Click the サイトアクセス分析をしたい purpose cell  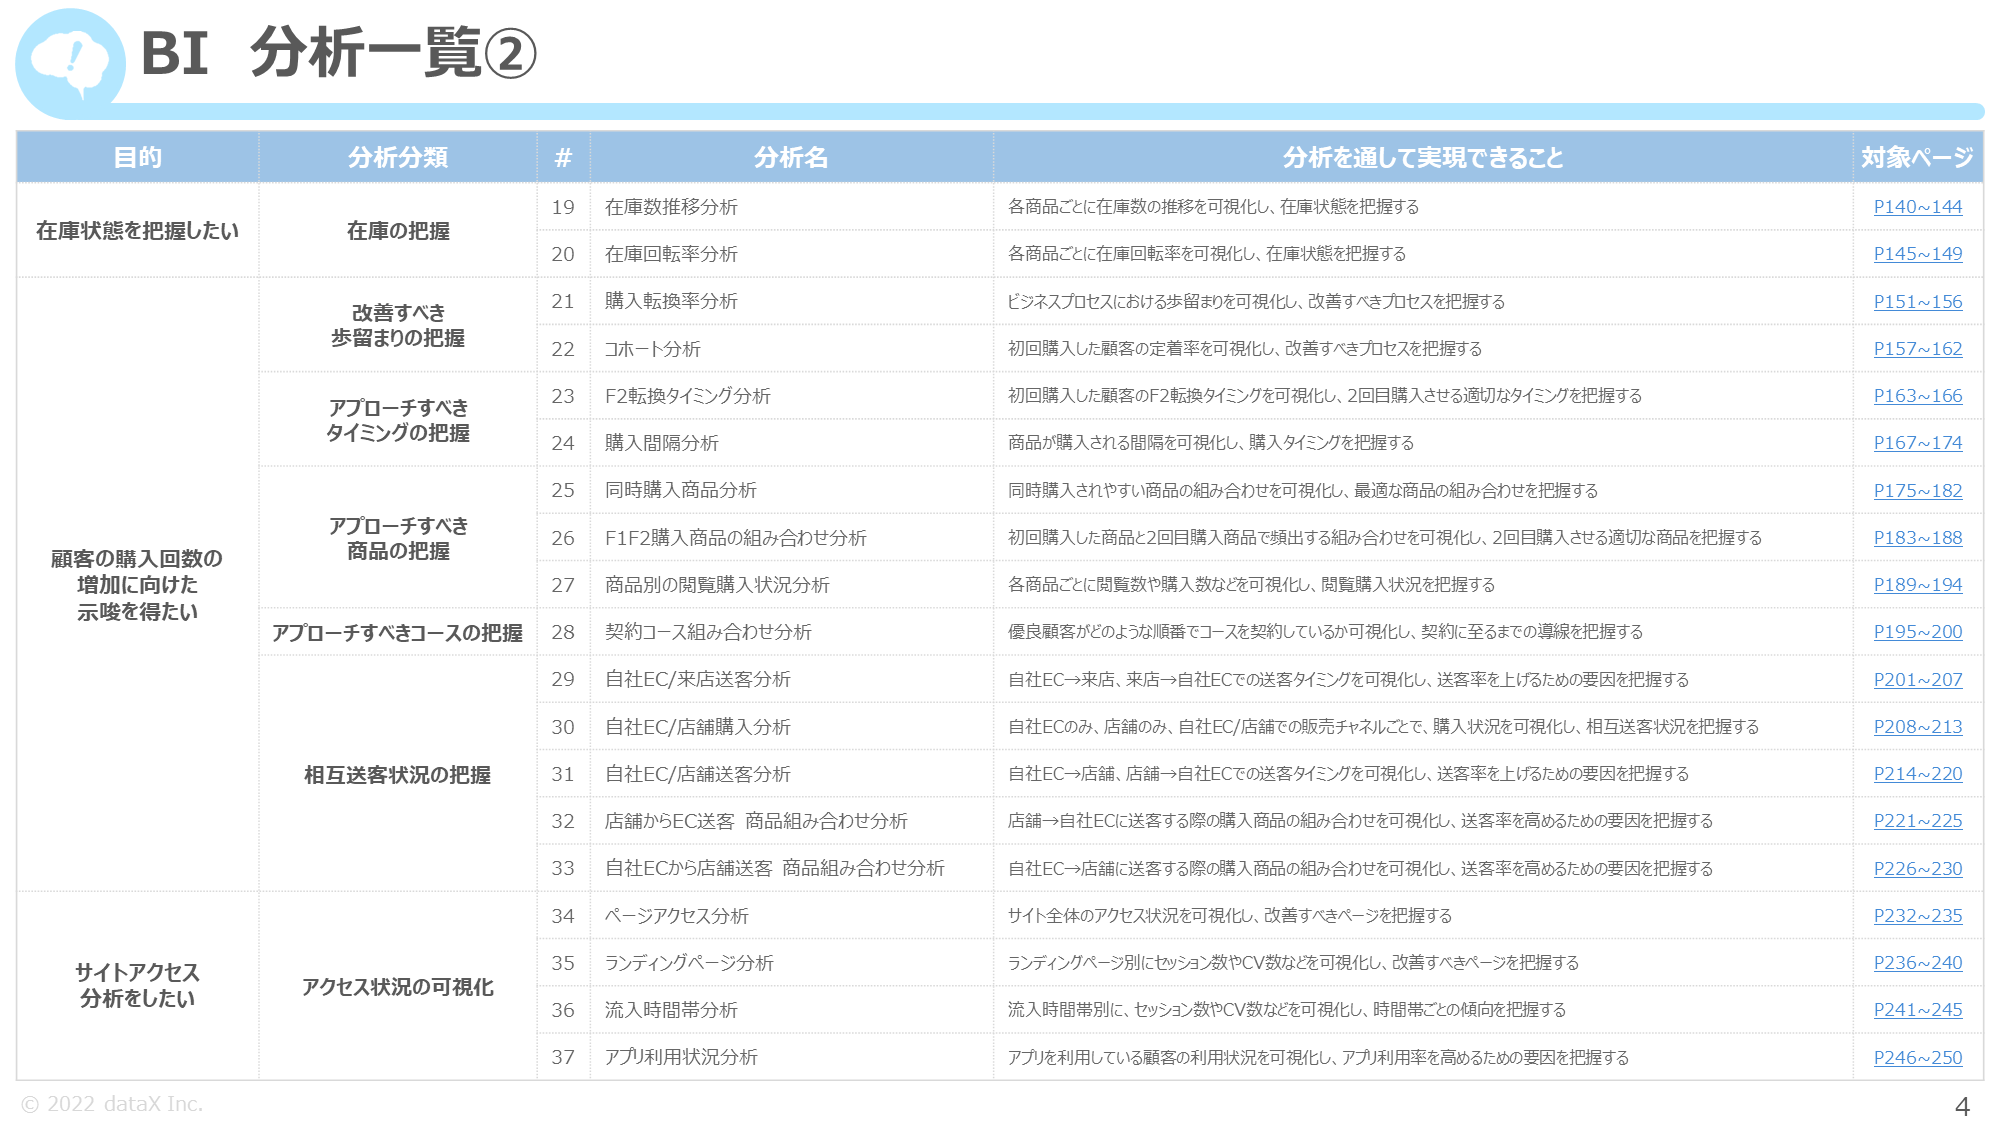pos(138,985)
